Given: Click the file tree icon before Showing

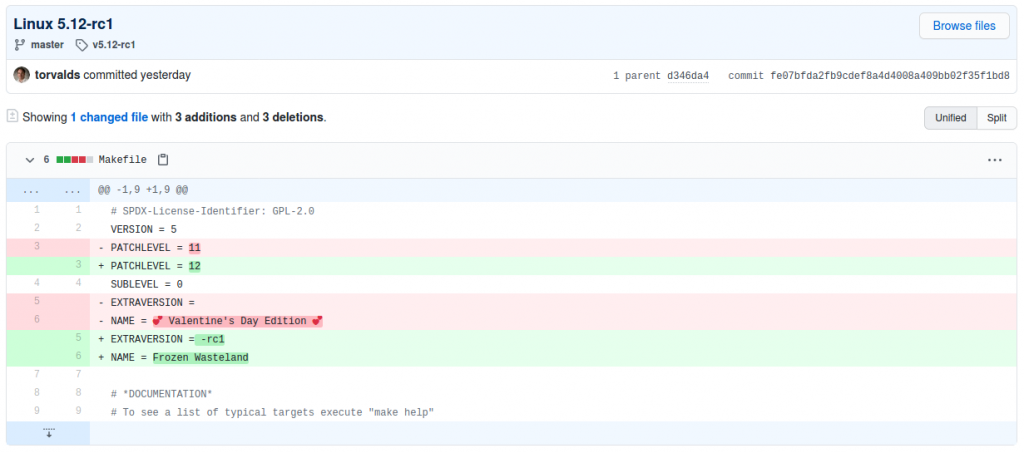Looking at the screenshot, I should point(12,117).
